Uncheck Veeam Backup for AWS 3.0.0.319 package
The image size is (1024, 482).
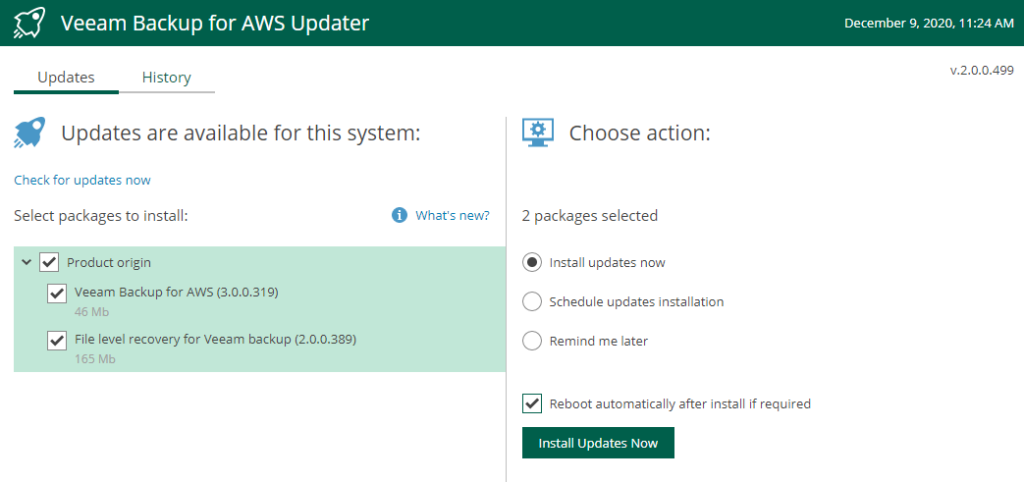point(57,293)
